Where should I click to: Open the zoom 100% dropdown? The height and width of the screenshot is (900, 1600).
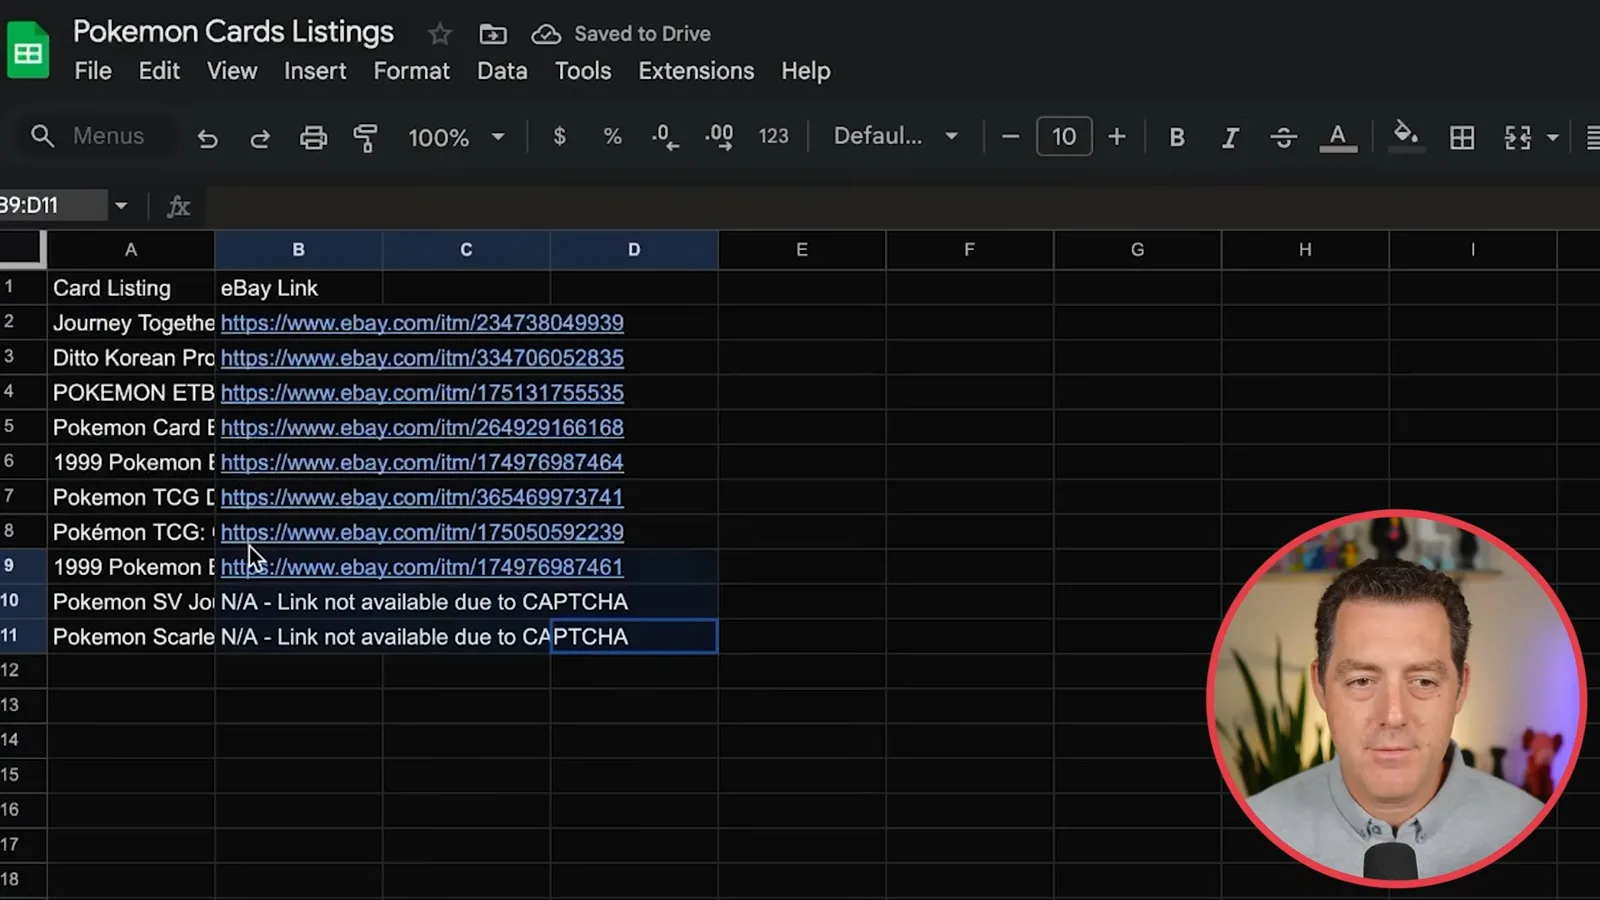click(x=456, y=137)
